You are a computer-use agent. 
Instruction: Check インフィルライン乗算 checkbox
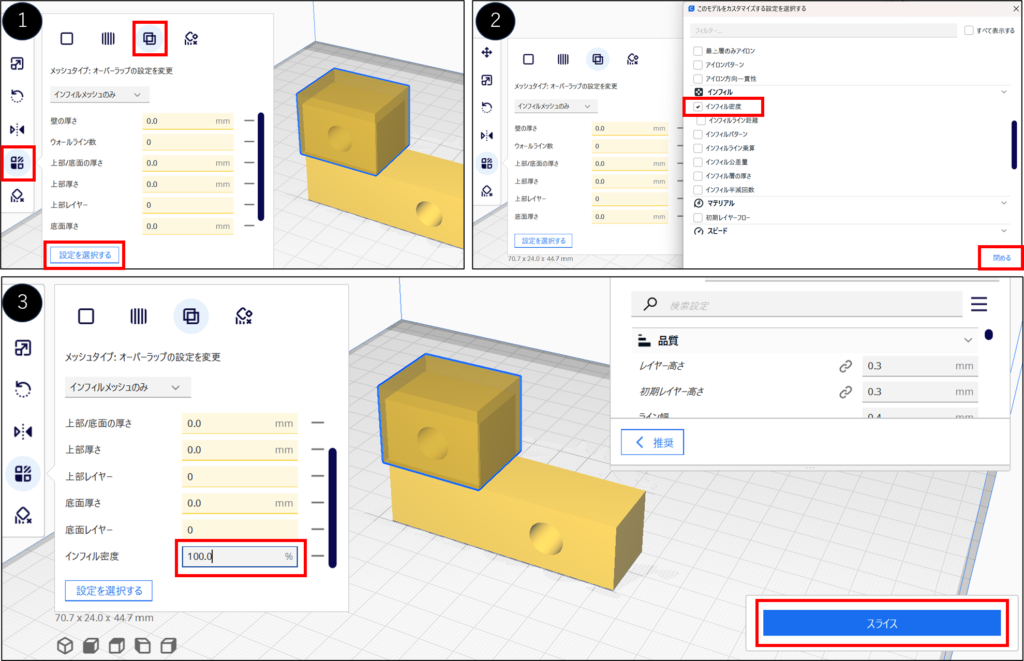coord(698,148)
